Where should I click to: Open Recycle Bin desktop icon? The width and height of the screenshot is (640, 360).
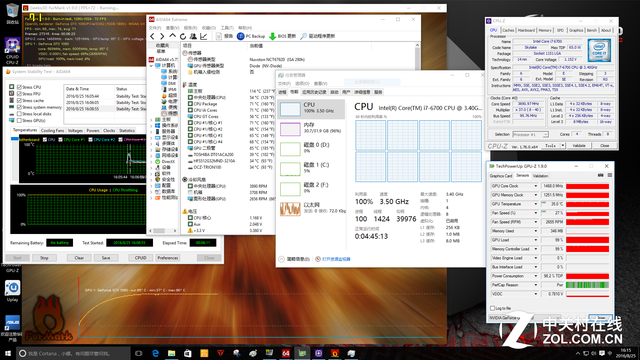12,13
